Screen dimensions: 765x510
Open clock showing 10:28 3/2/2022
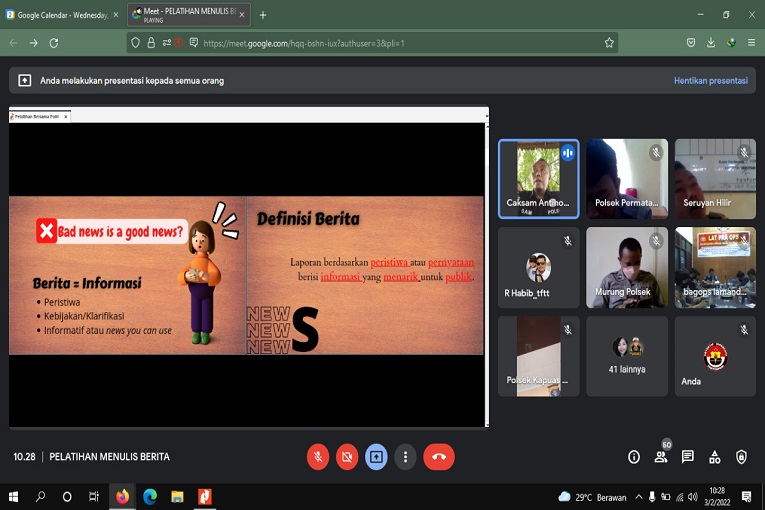point(717,496)
